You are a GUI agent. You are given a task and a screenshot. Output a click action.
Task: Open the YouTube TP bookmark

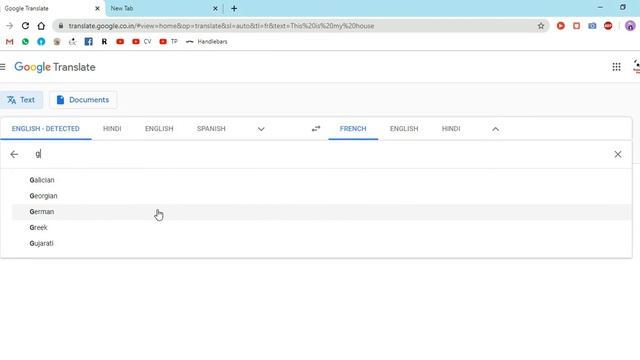coord(168,42)
